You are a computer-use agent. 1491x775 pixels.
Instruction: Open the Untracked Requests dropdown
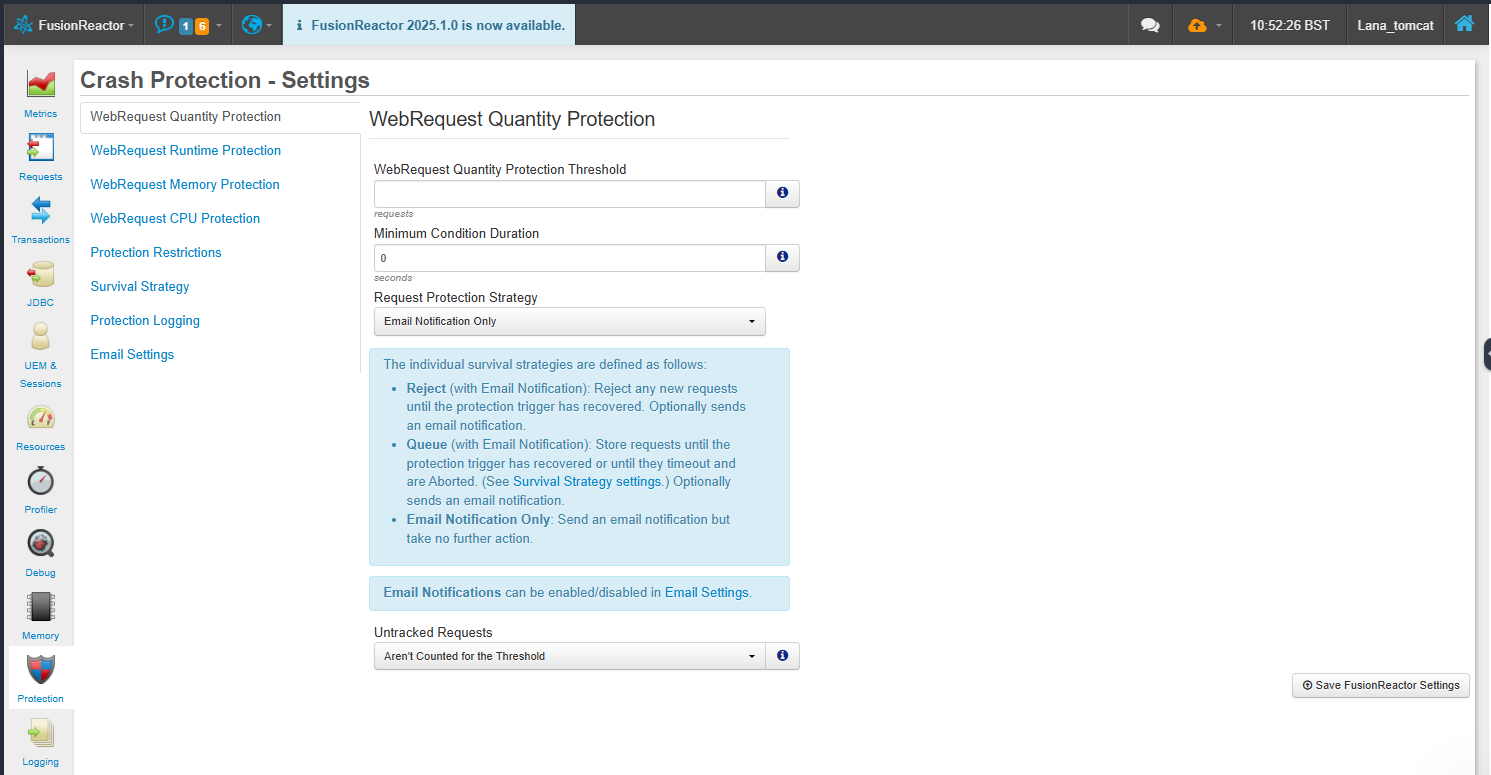pos(570,656)
